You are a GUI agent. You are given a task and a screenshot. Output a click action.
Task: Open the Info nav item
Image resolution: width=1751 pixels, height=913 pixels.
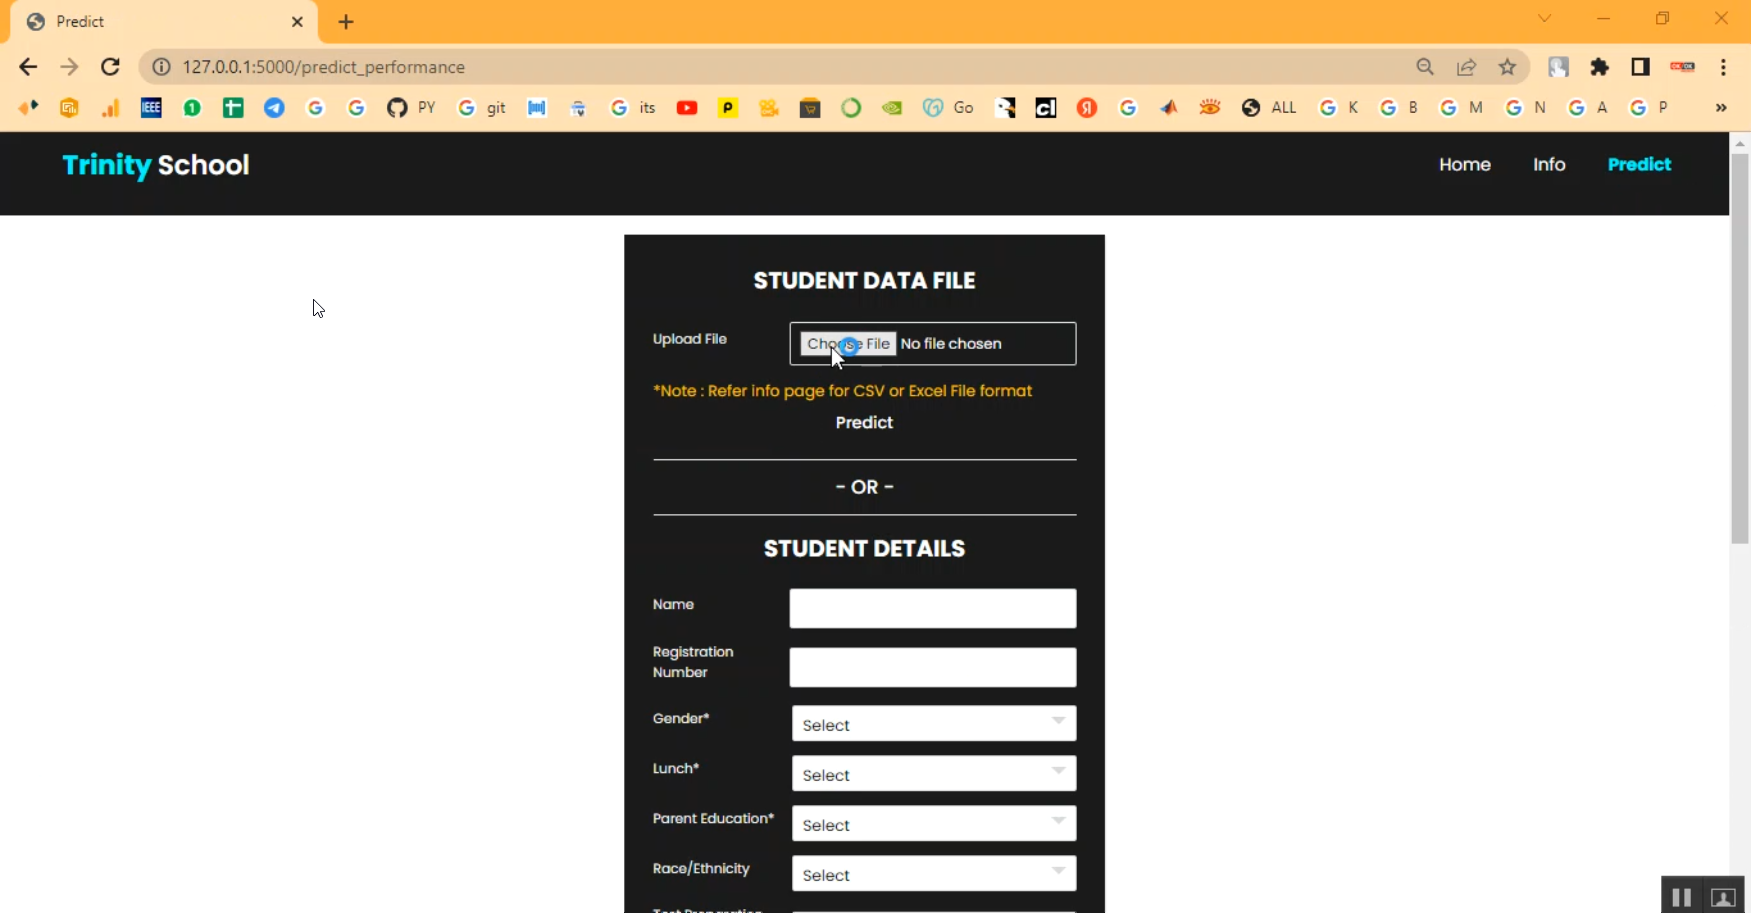[x=1549, y=165]
